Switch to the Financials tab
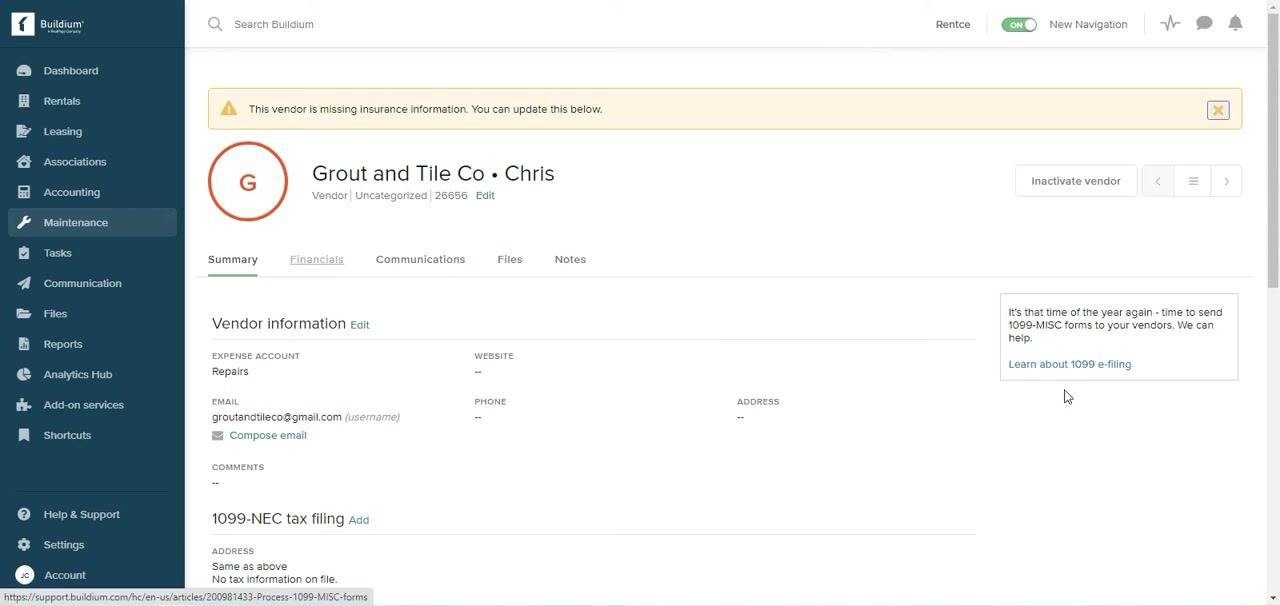 pos(317,260)
